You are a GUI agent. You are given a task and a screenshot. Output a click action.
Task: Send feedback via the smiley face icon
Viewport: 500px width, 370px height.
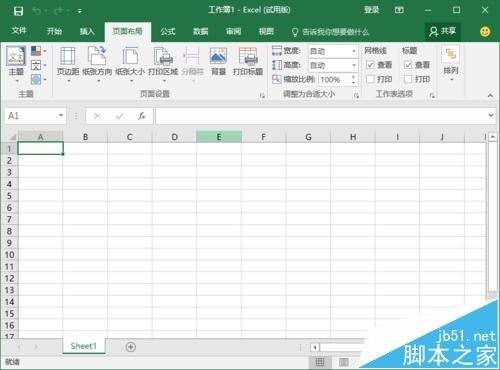(x=485, y=32)
